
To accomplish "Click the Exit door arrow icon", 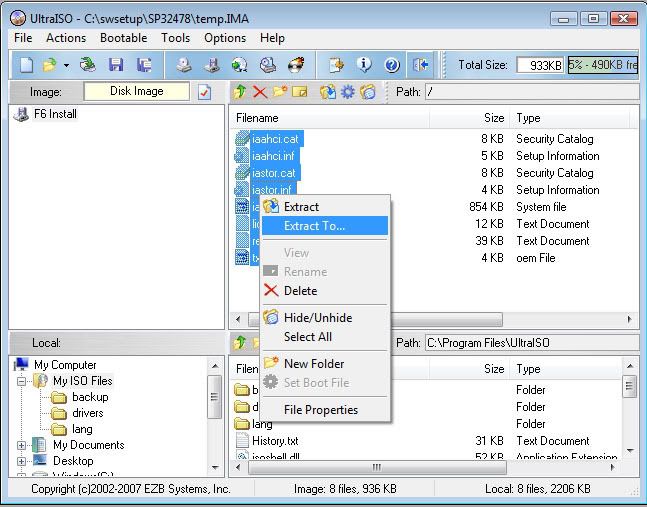I will pos(420,65).
